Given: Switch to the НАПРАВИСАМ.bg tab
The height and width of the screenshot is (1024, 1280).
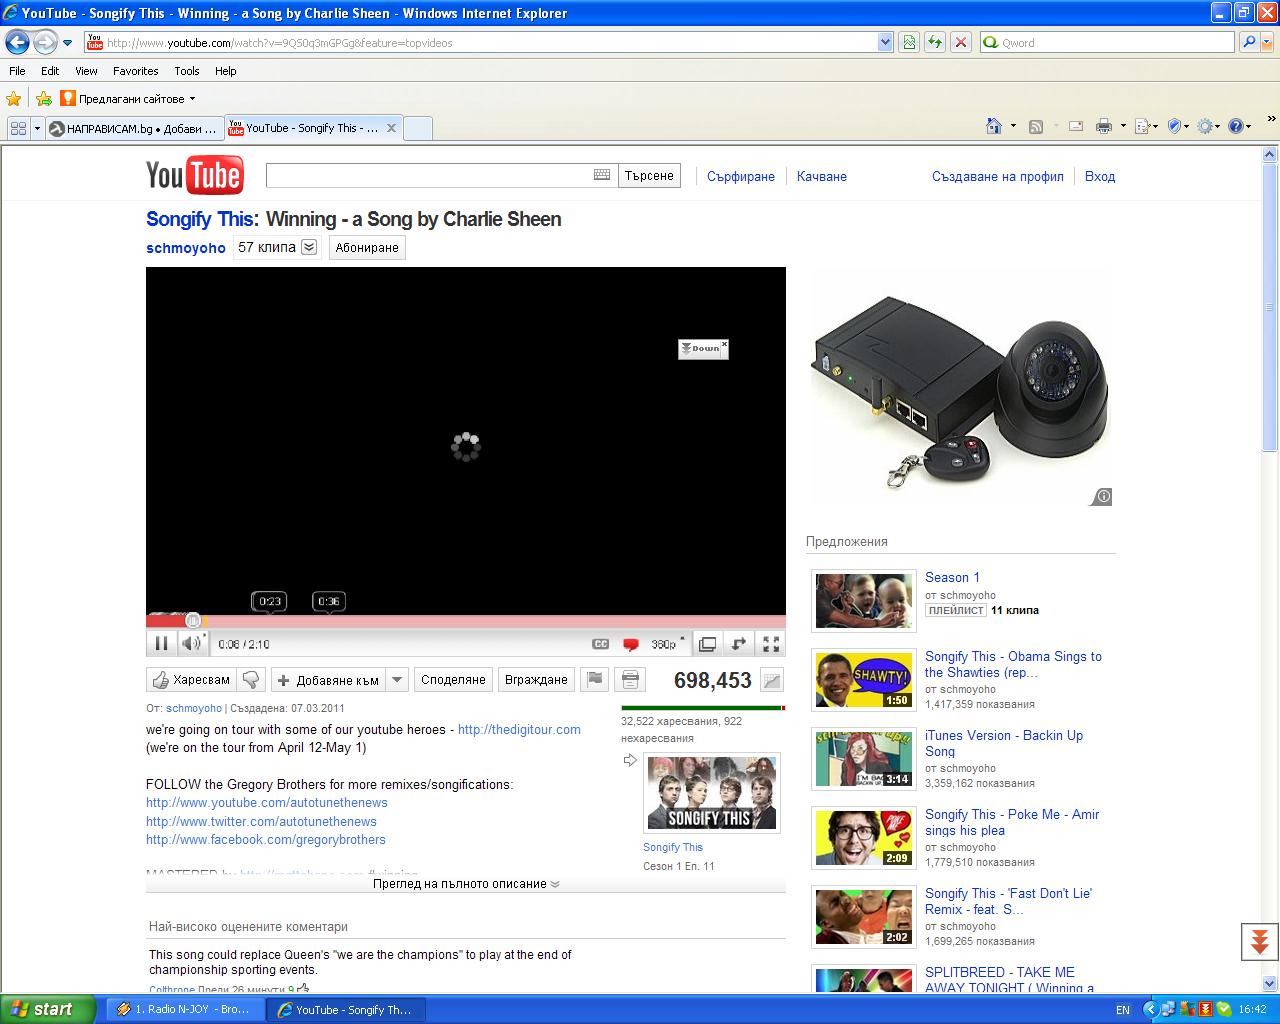Looking at the screenshot, I should tap(133, 128).
